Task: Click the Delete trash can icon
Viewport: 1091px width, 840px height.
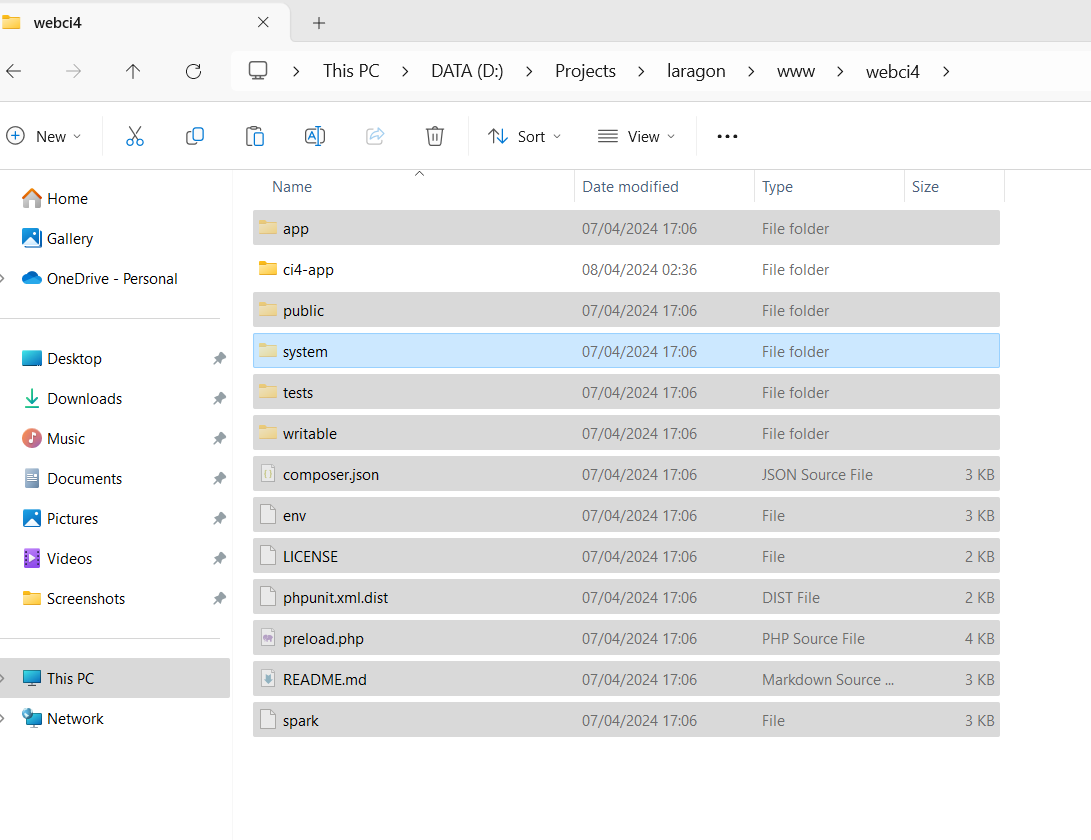Action: click(435, 136)
